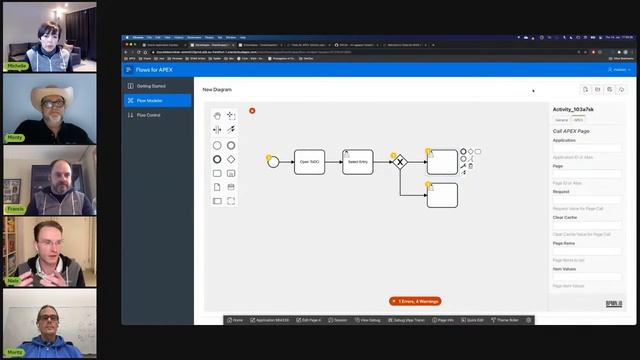Open Flow Control in sidebar
The height and width of the screenshot is (360, 640).
(x=158, y=115)
